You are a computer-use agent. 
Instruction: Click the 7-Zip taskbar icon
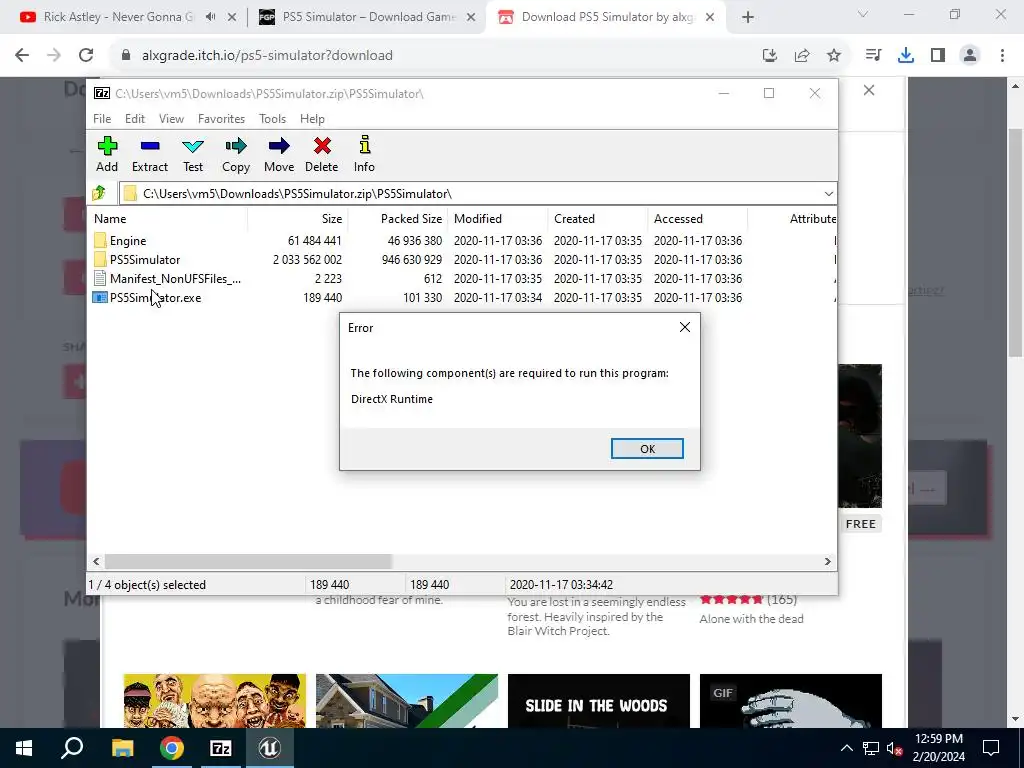(221, 748)
